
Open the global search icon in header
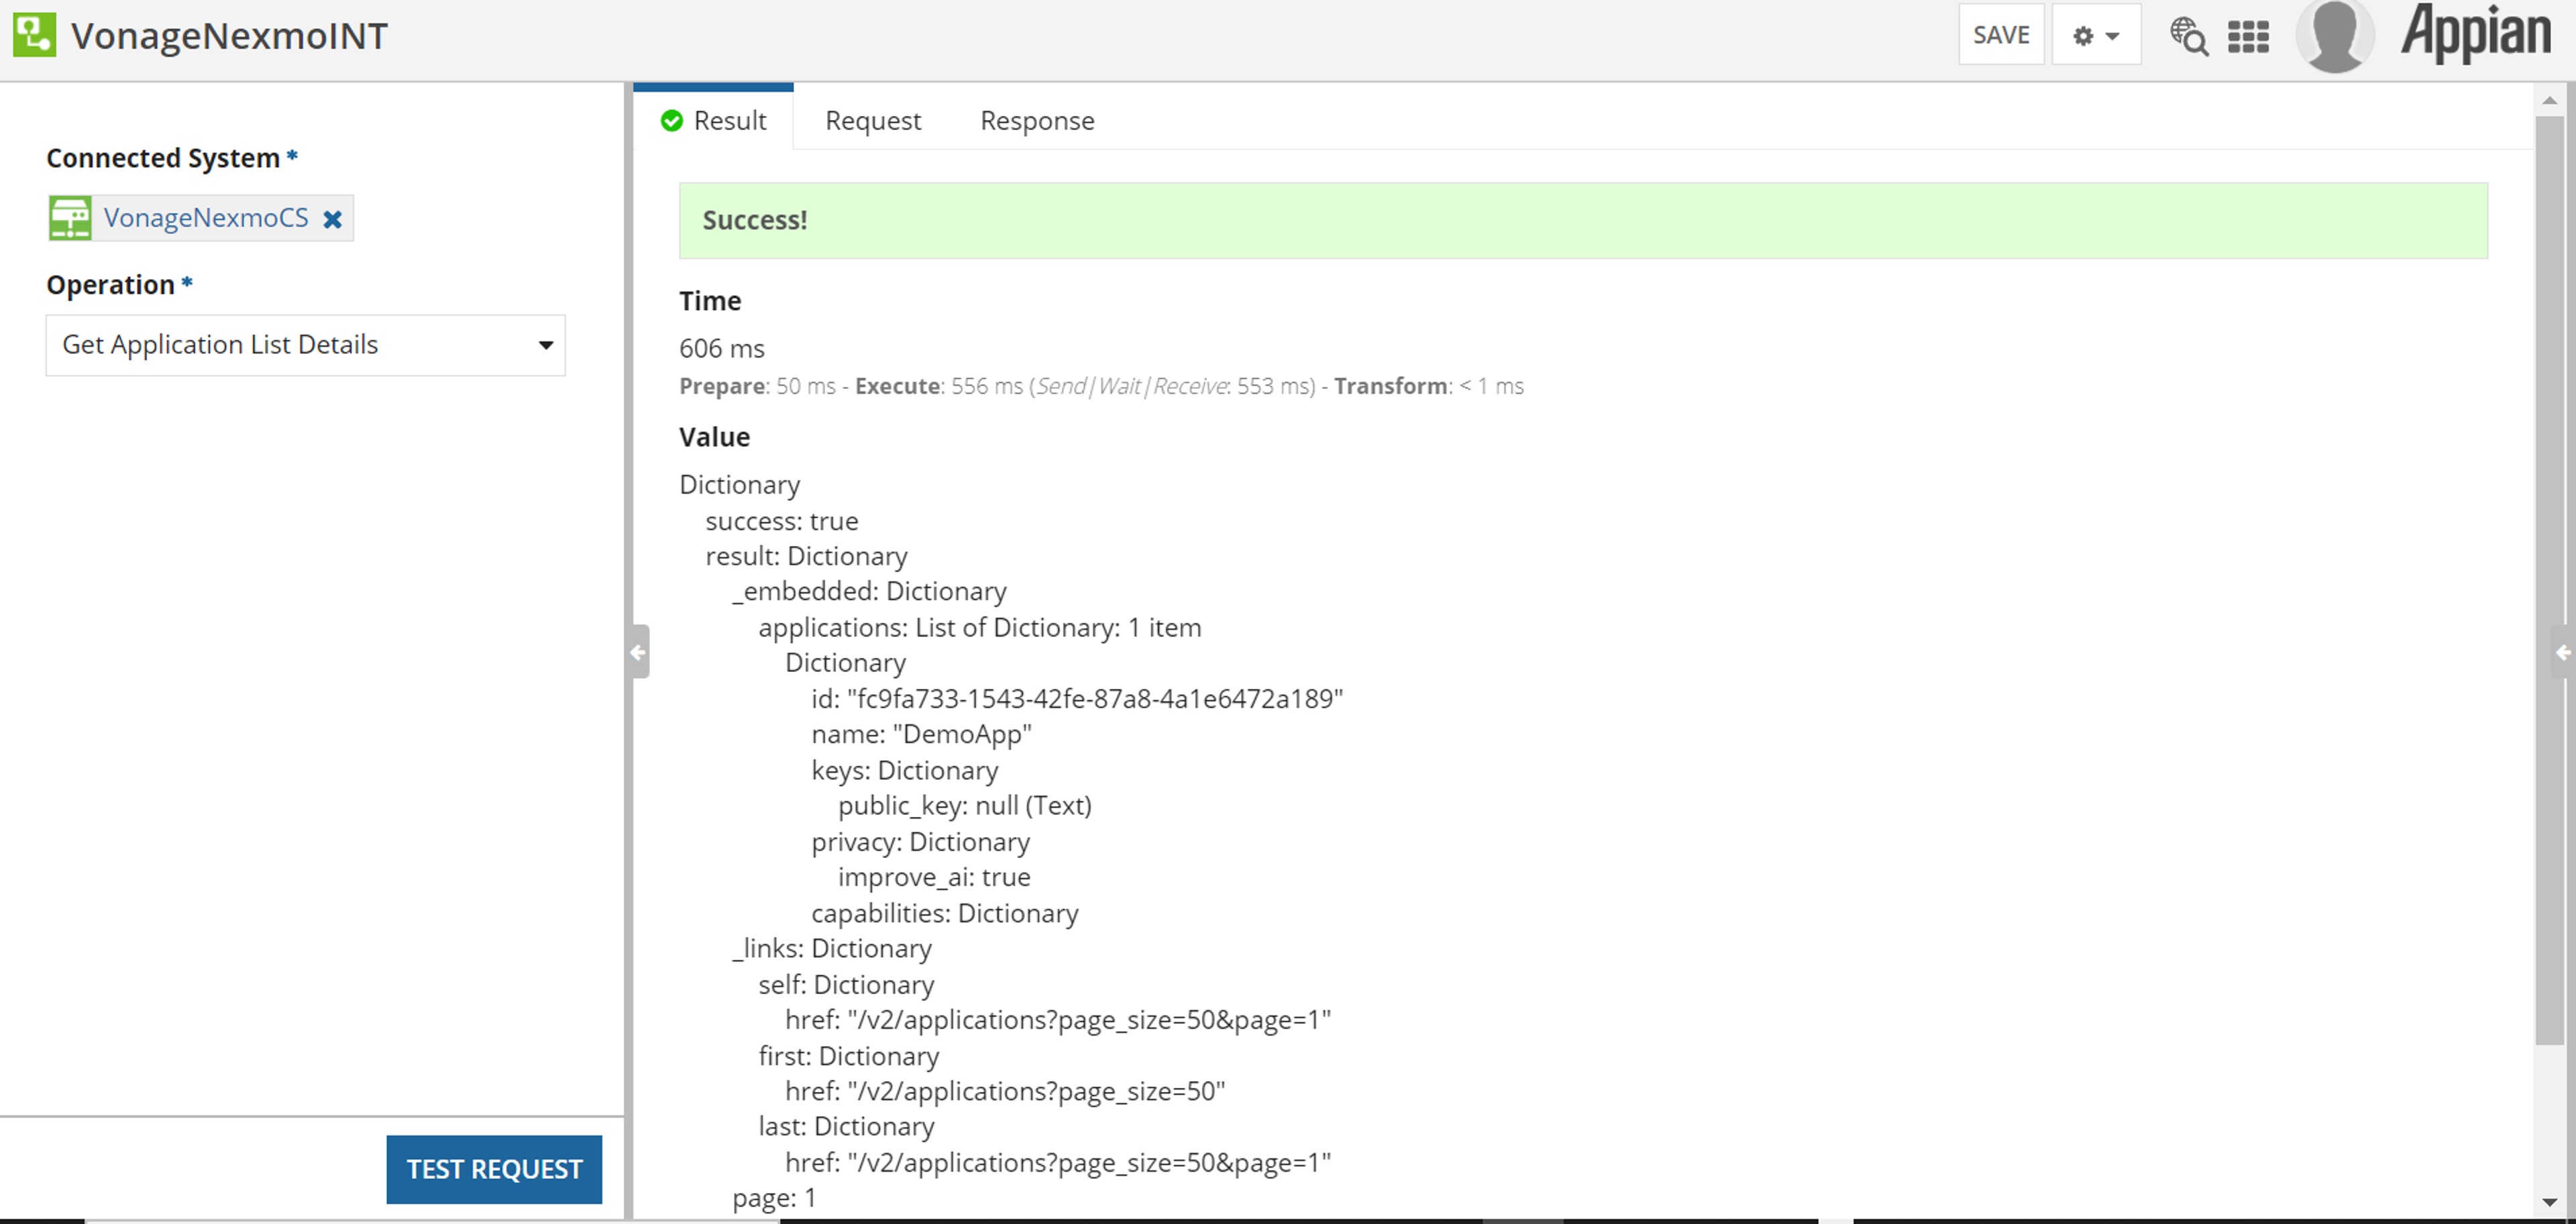2188,36
